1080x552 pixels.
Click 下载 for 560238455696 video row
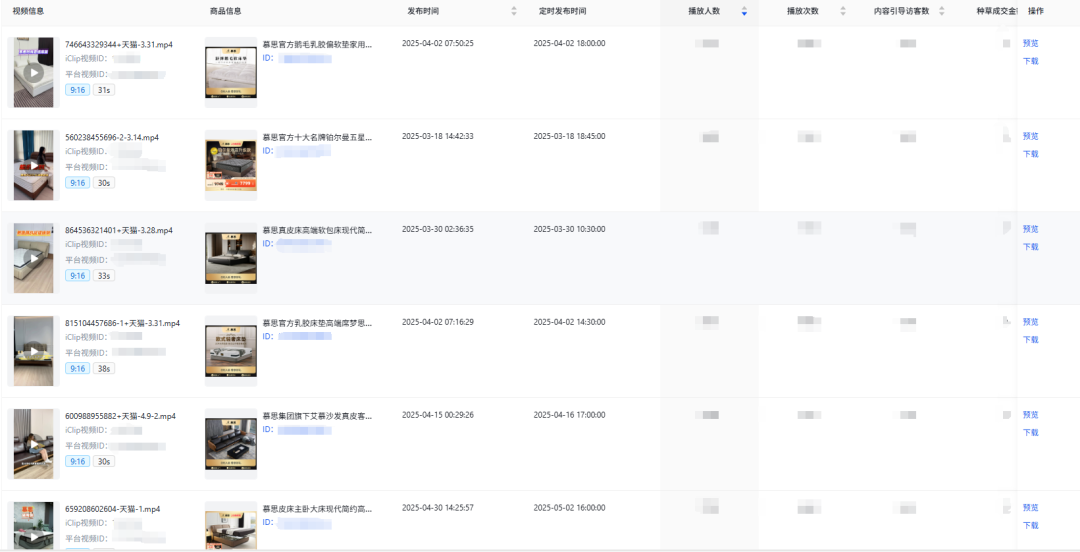[1030, 154]
